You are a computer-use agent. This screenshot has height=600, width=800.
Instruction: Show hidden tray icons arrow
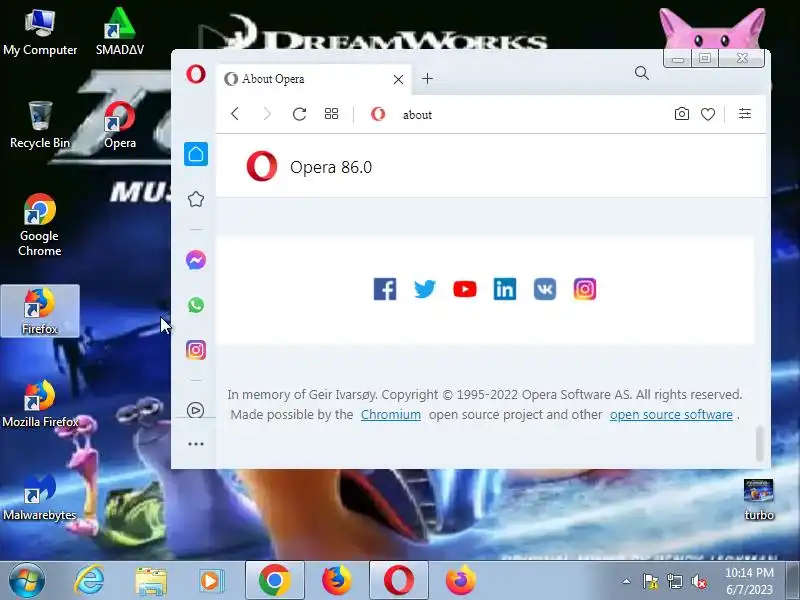[x=627, y=581]
